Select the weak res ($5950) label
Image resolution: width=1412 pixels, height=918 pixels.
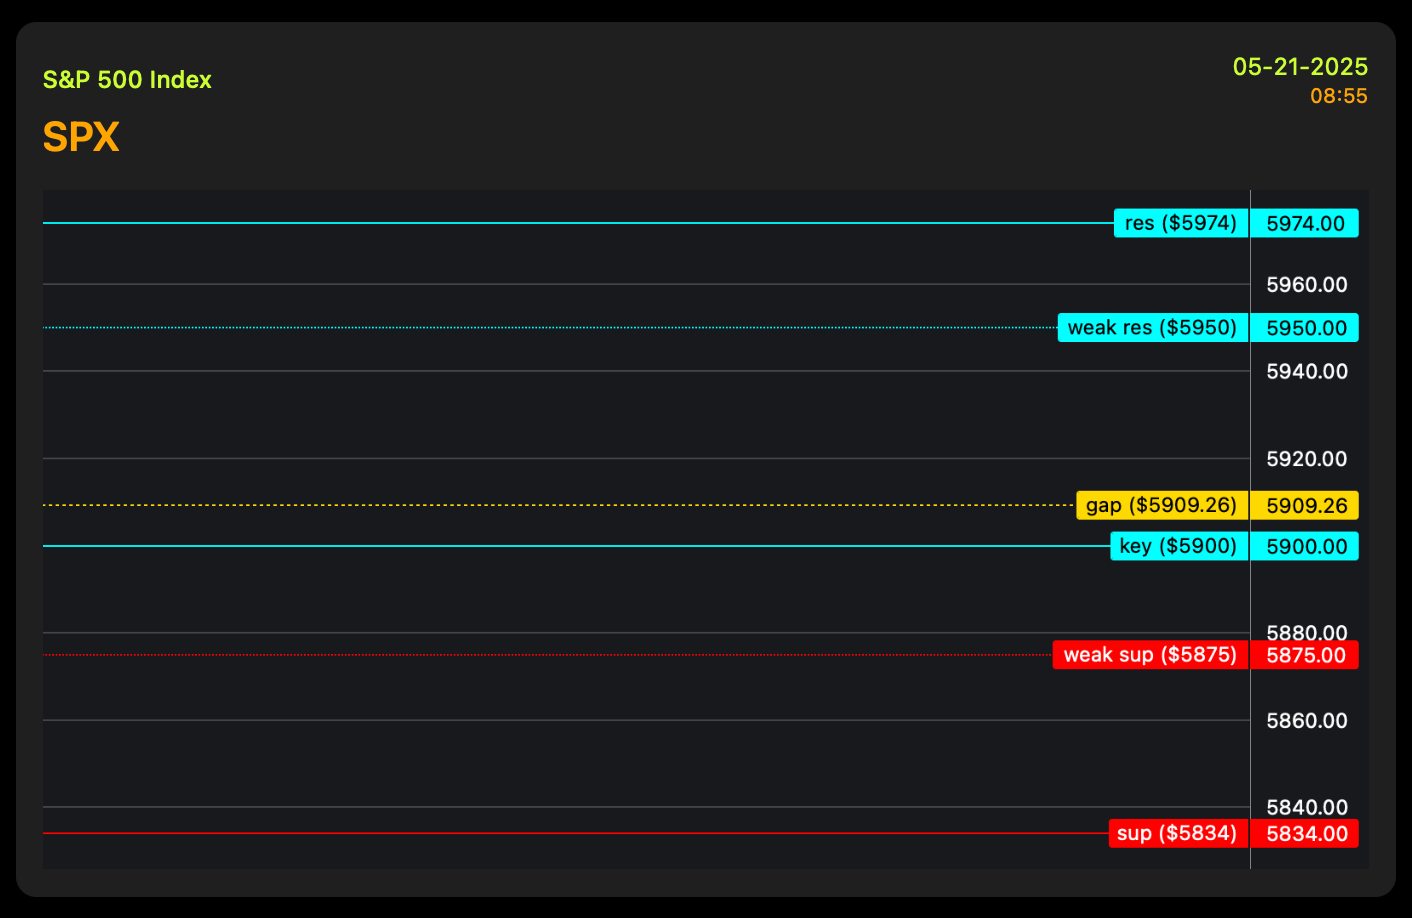pos(1153,328)
